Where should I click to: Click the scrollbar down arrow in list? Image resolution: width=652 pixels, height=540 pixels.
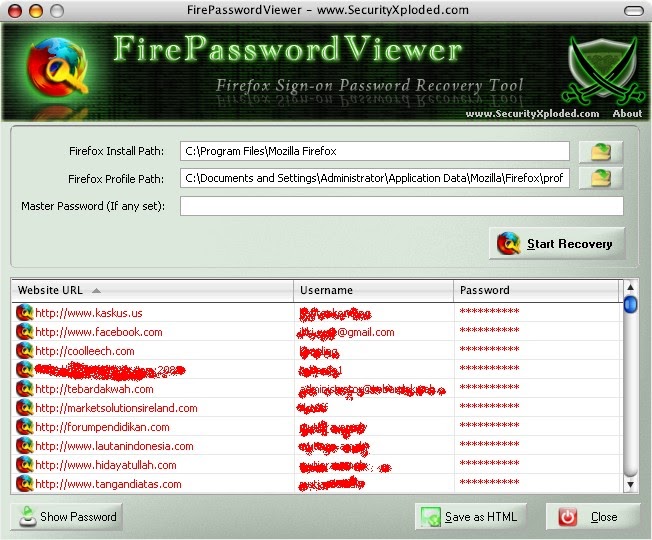(631, 485)
